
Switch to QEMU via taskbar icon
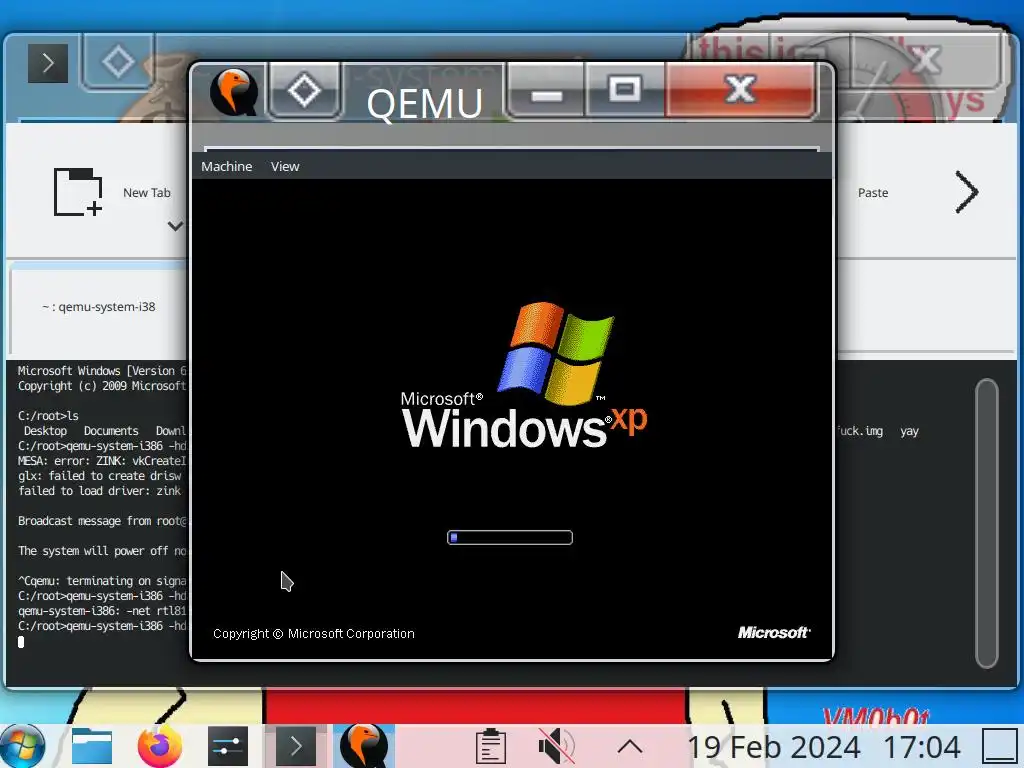(364, 746)
